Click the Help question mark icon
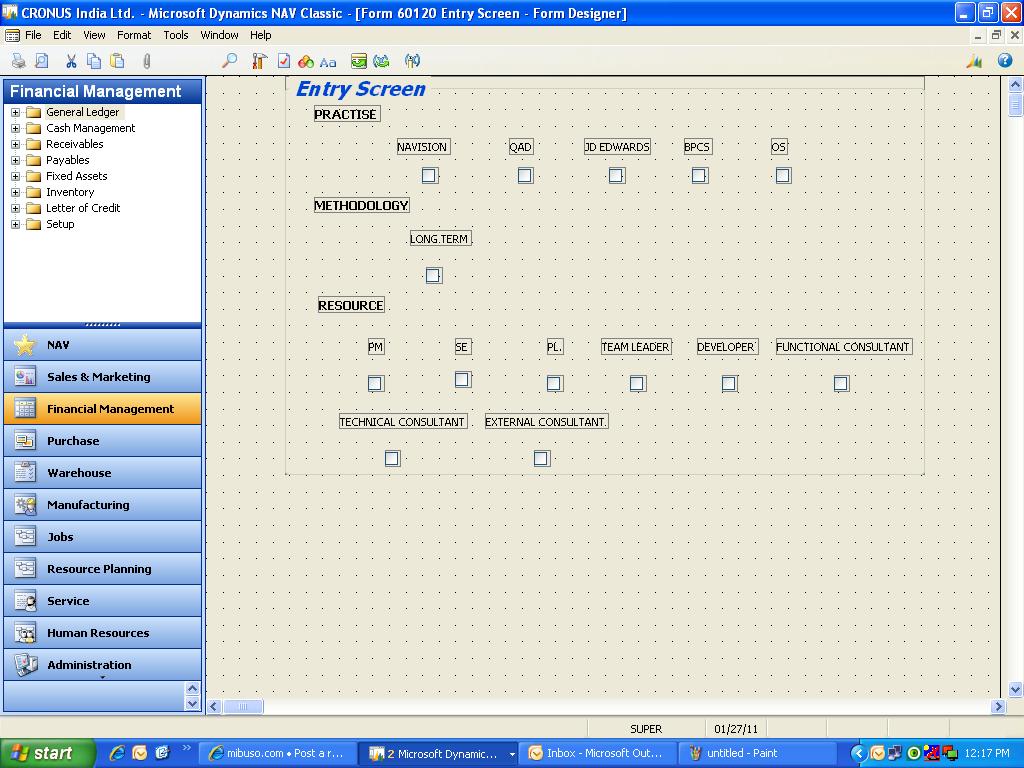 coord(1005,61)
